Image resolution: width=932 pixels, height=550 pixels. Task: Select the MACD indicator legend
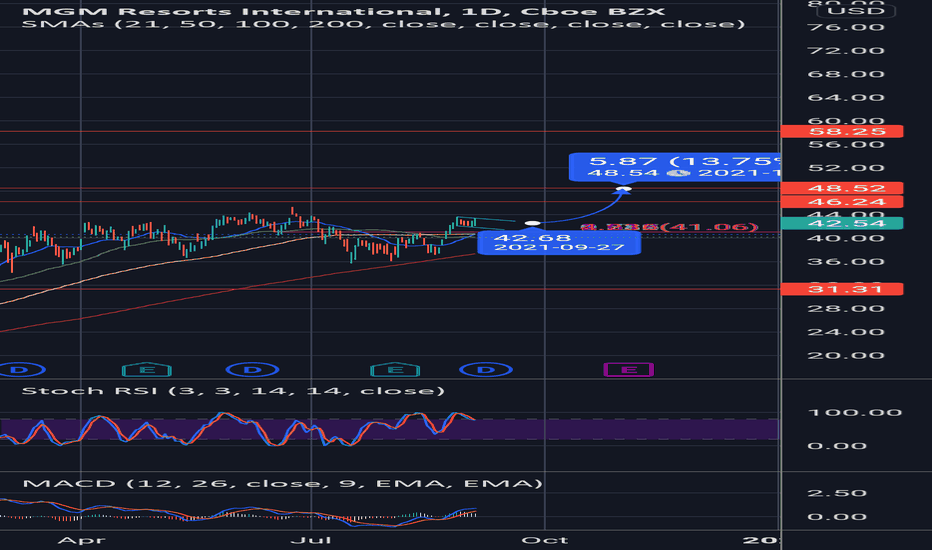coord(282,483)
